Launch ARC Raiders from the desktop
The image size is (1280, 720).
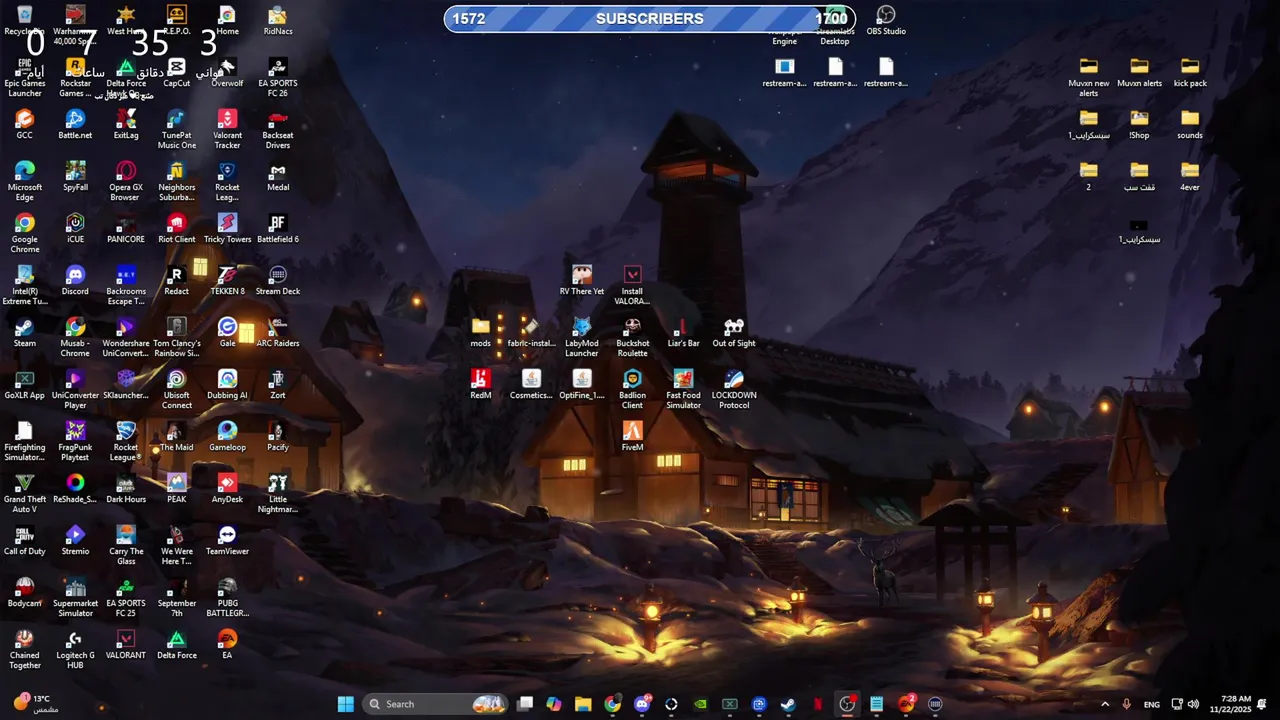coord(278,332)
